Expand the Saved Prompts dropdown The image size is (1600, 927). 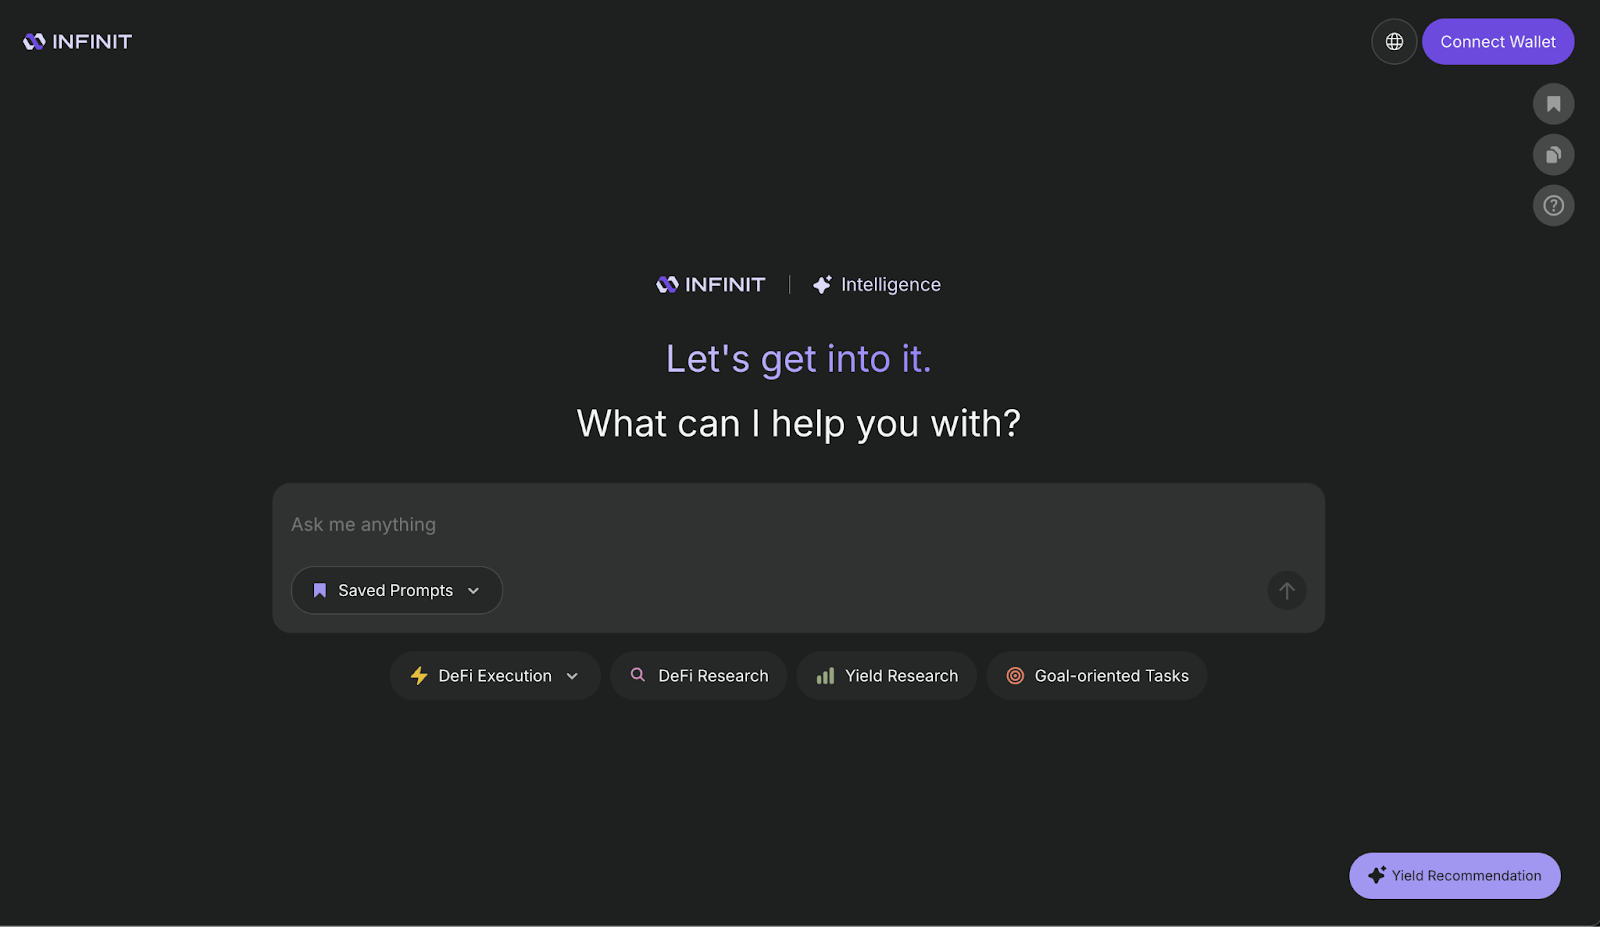(397, 591)
